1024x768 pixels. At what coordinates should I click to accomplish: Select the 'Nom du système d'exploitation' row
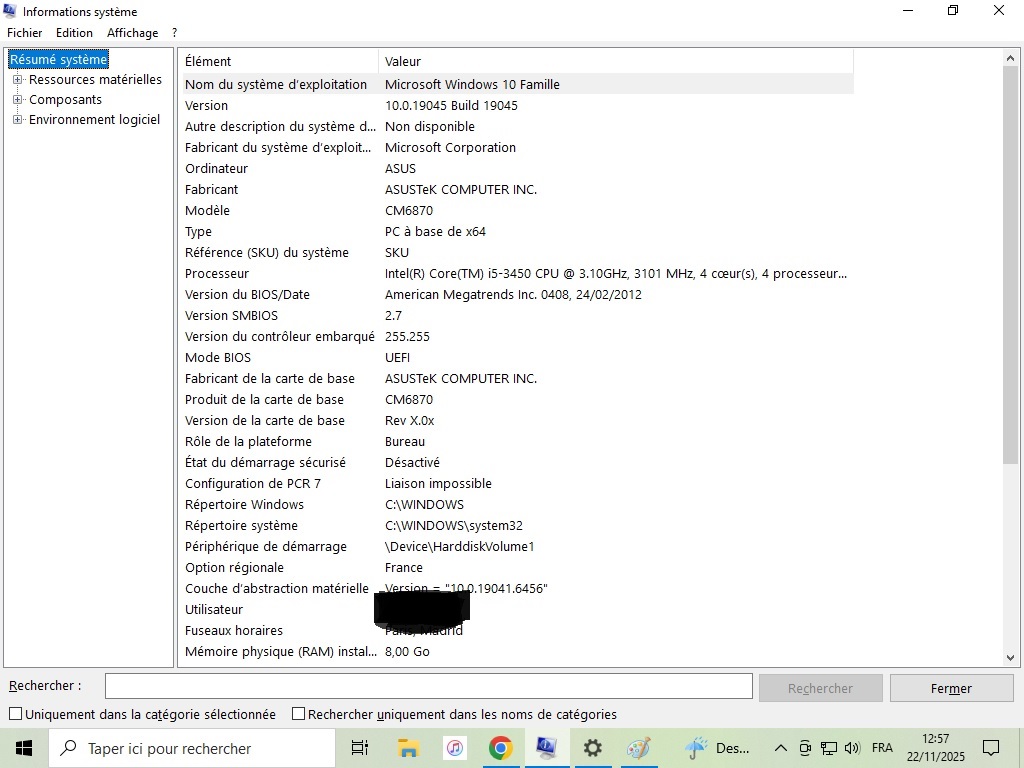click(x=518, y=84)
